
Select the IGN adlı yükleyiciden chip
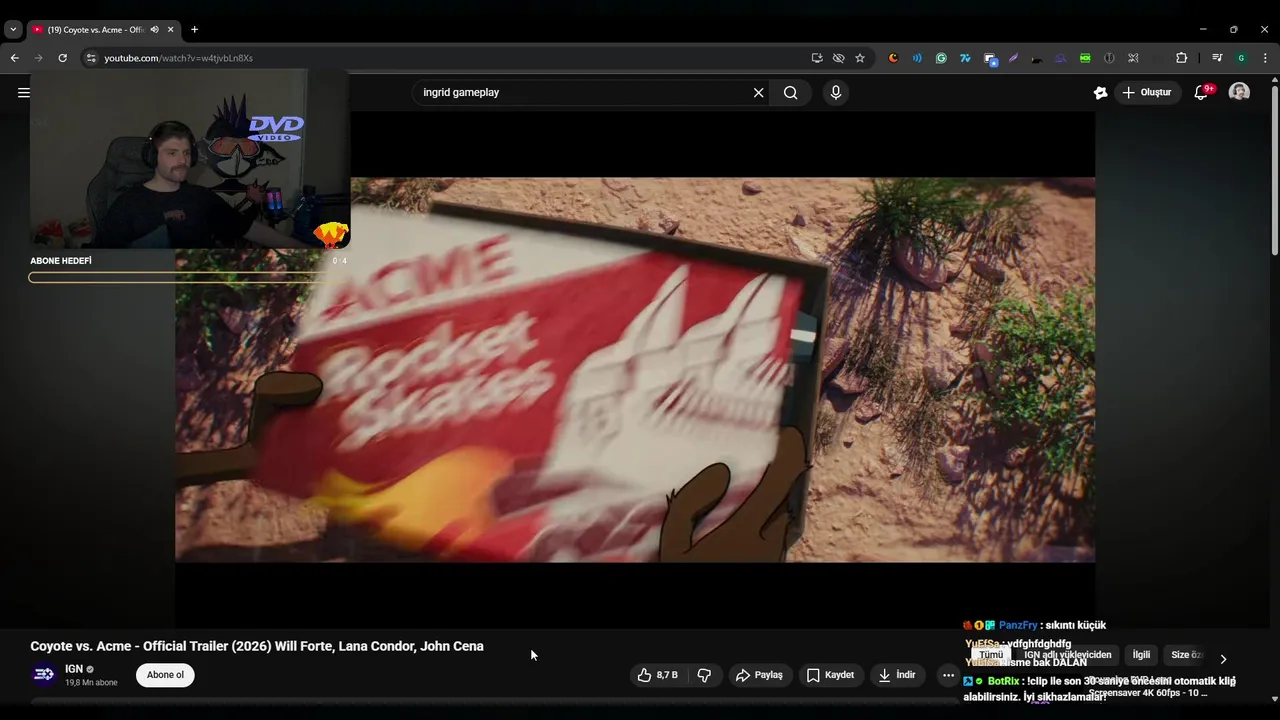pyautogui.click(x=1067, y=655)
